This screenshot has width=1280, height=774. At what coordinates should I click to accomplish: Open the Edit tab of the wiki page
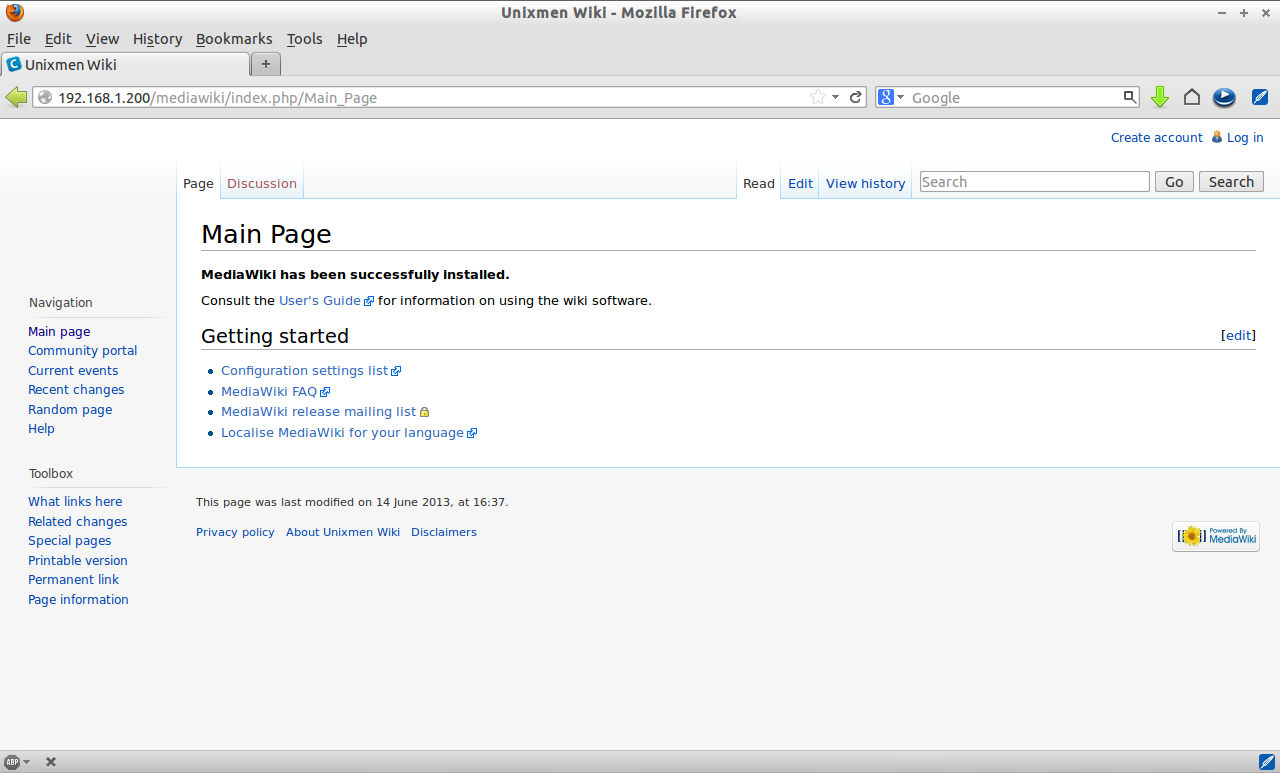click(x=800, y=183)
